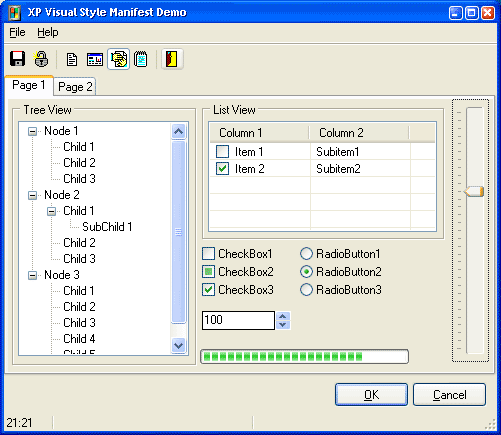The image size is (501, 435).
Task: Click the tree view scrollbar thumb
Action: 178,232
